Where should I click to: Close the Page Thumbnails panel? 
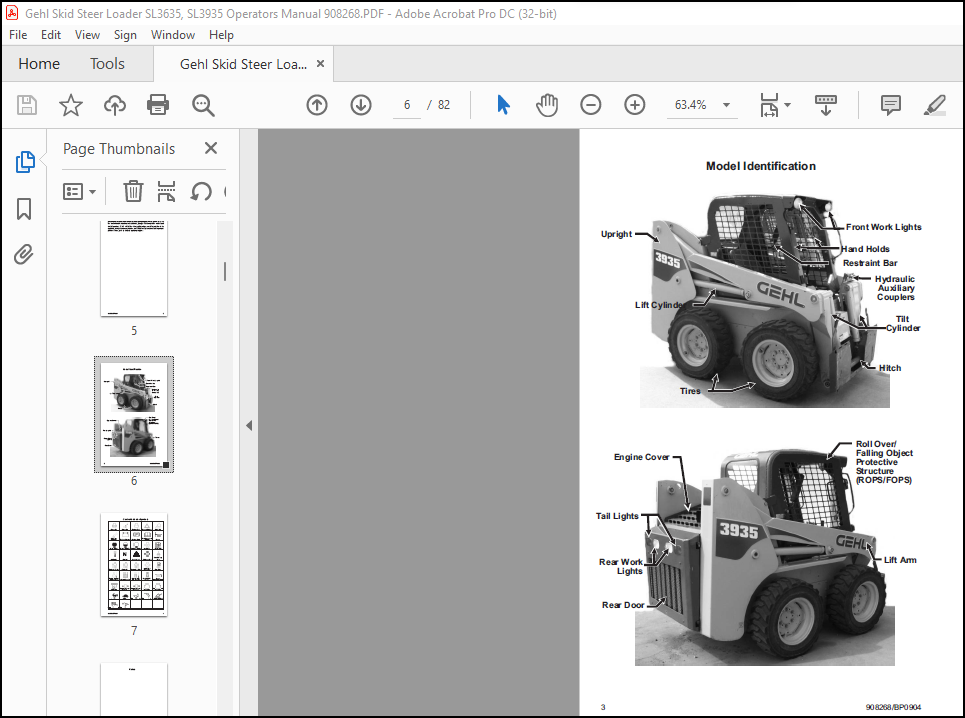click(x=211, y=148)
